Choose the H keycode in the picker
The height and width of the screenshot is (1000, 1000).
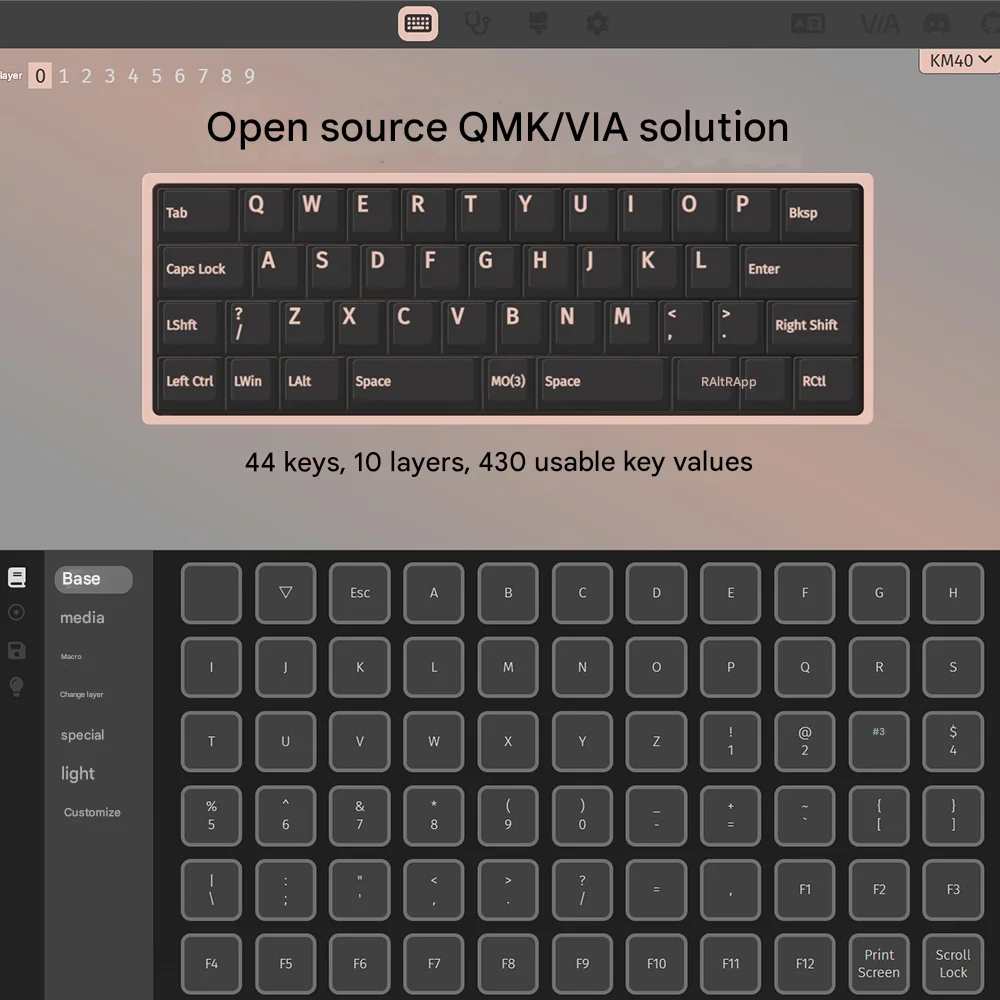click(953, 593)
